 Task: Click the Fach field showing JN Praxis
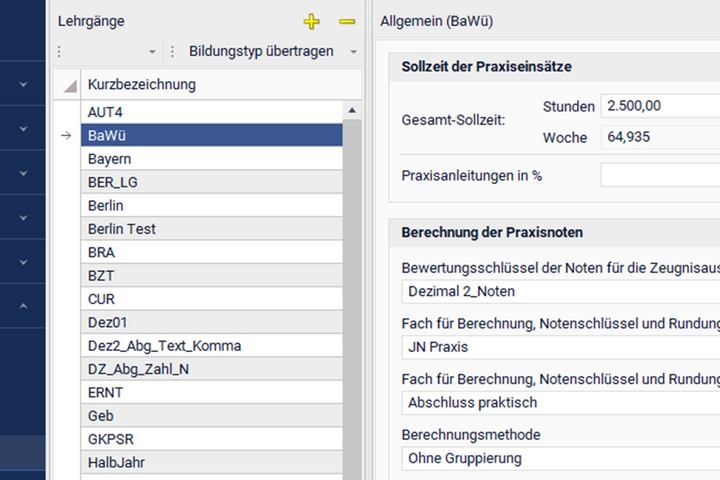560,348
